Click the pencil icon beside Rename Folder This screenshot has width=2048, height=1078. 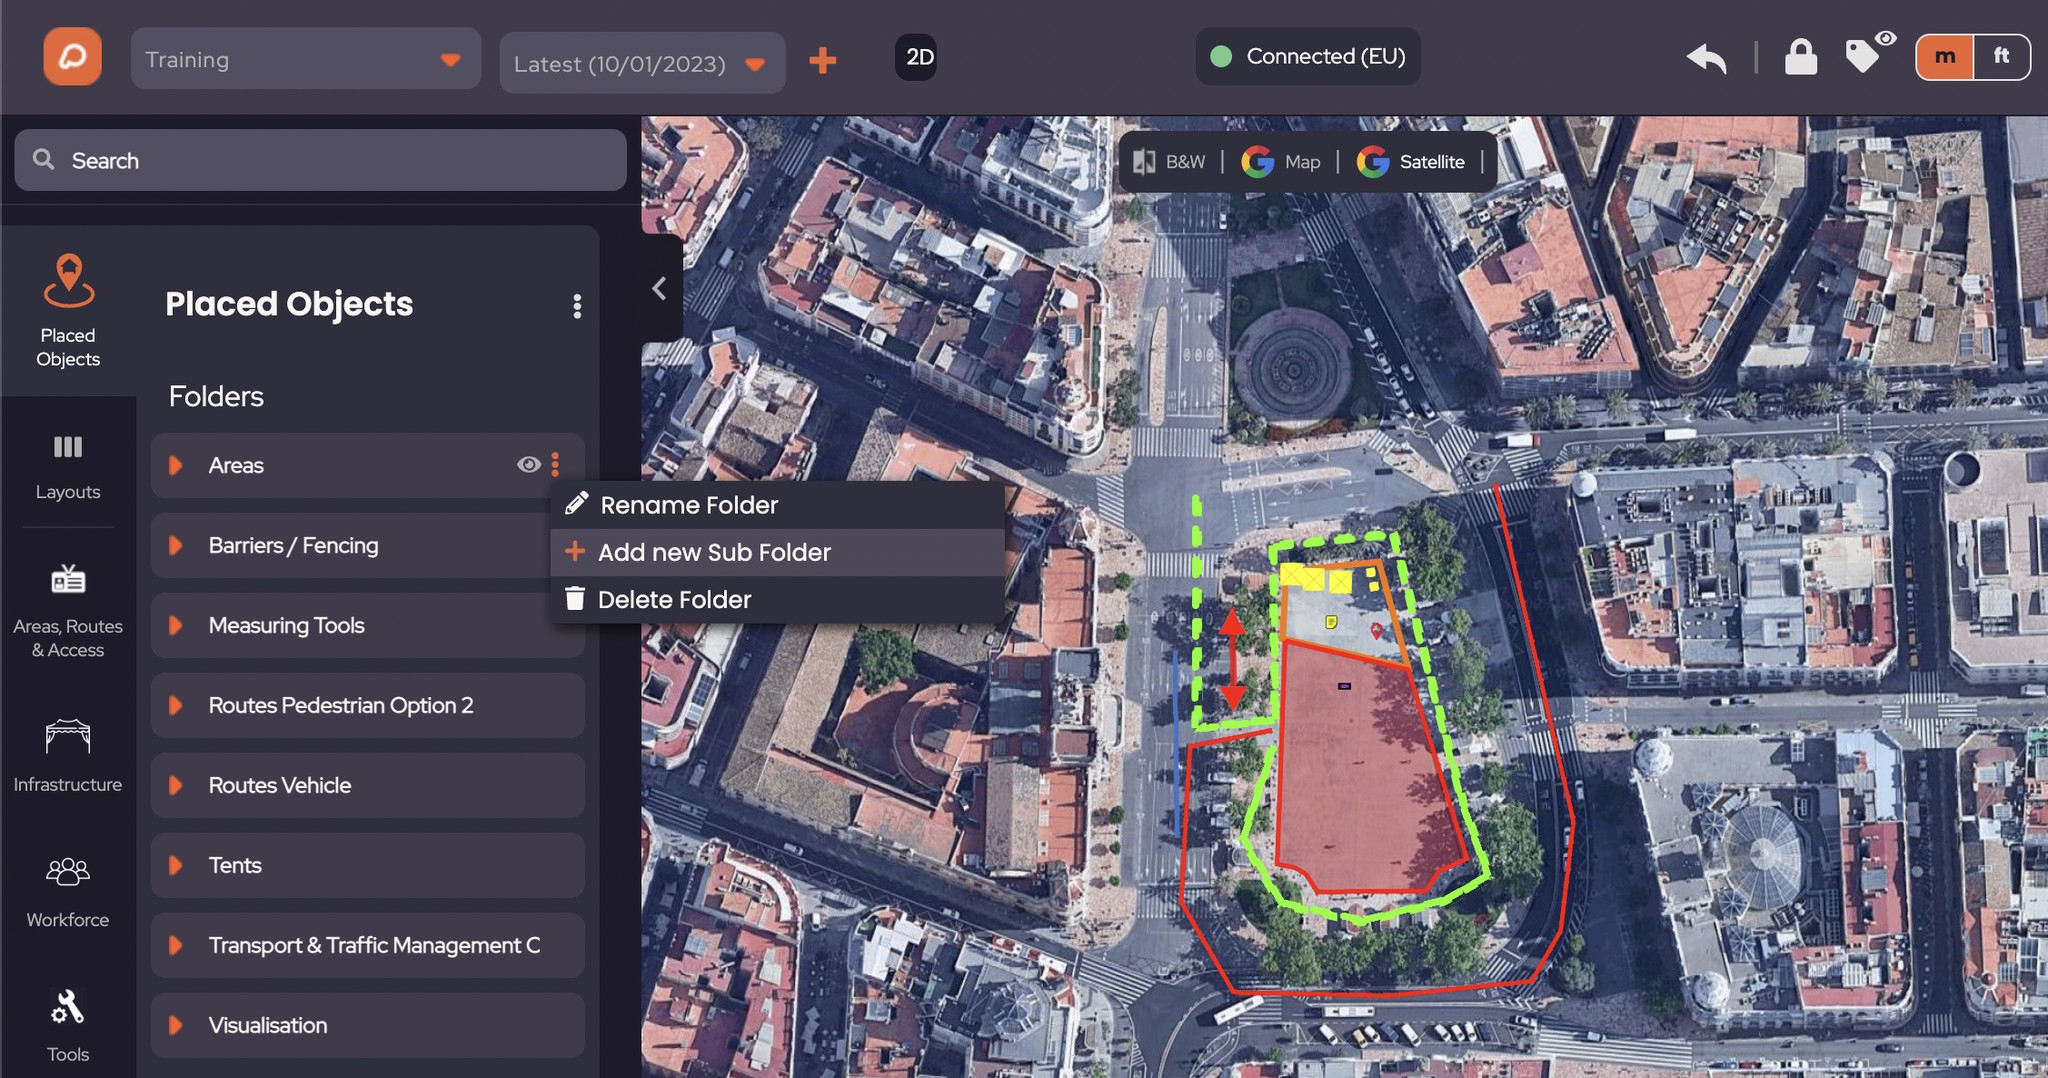(576, 503)
